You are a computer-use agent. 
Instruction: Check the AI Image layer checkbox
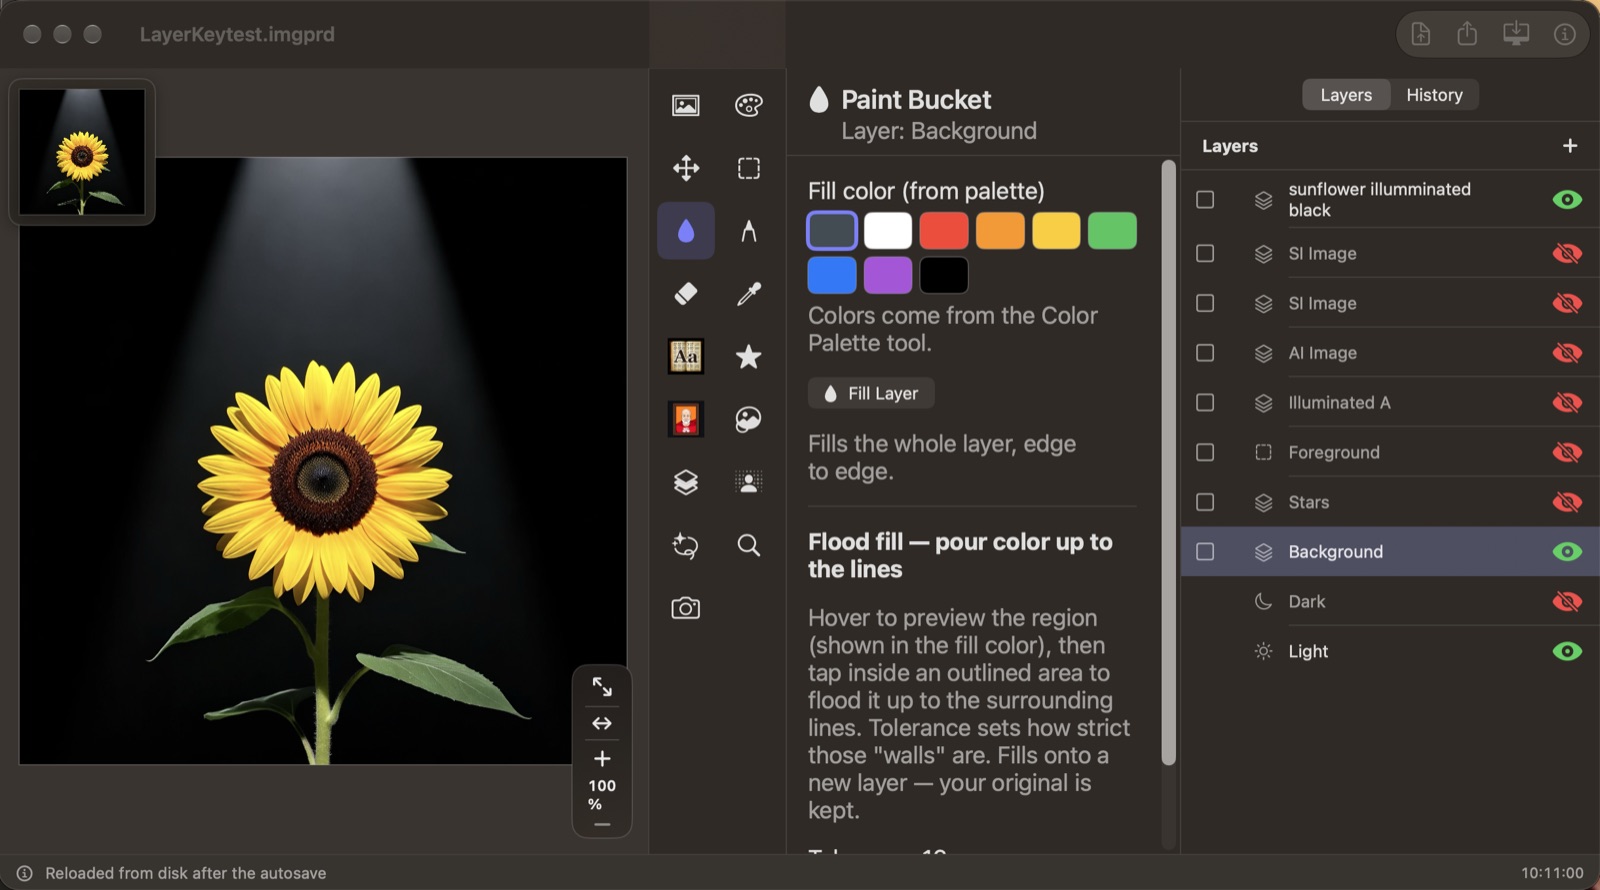(x=1205, y=353)
